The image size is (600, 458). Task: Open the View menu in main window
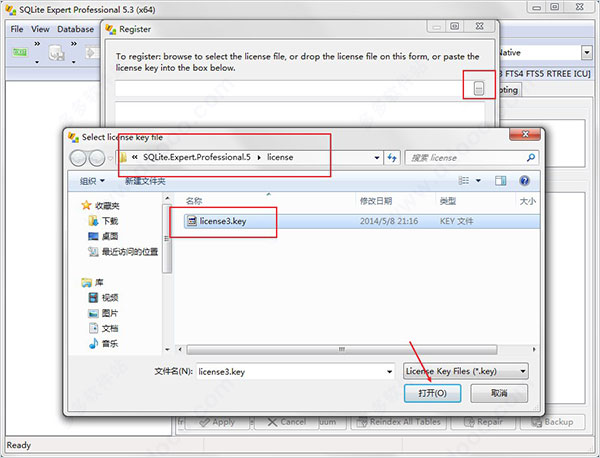[40, 29]
